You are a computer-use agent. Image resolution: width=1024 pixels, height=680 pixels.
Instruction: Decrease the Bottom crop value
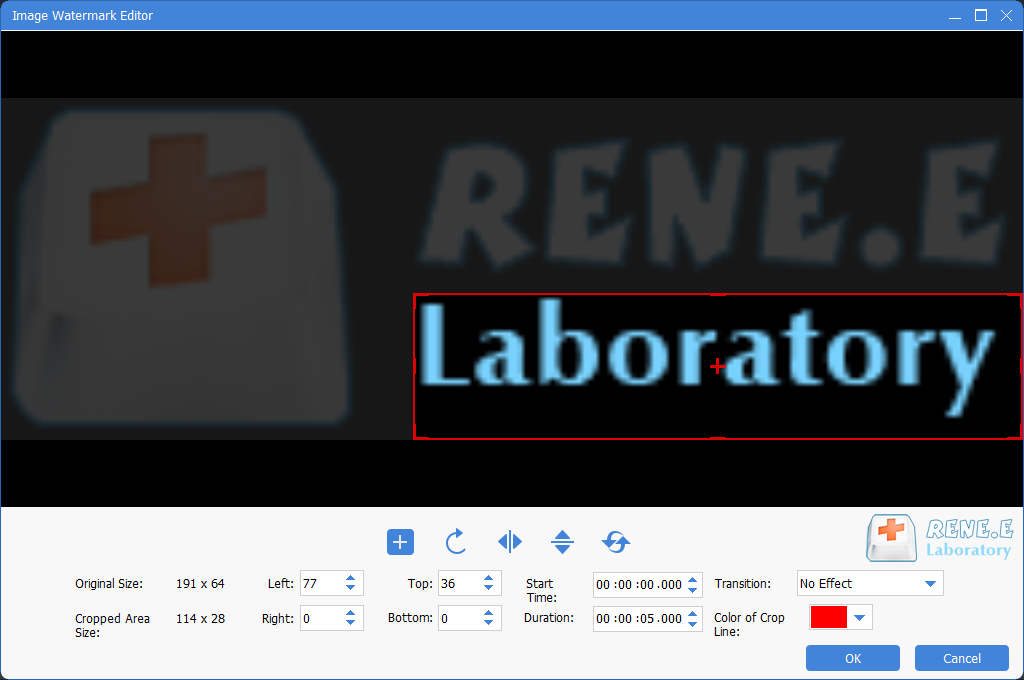click(488, 623)
